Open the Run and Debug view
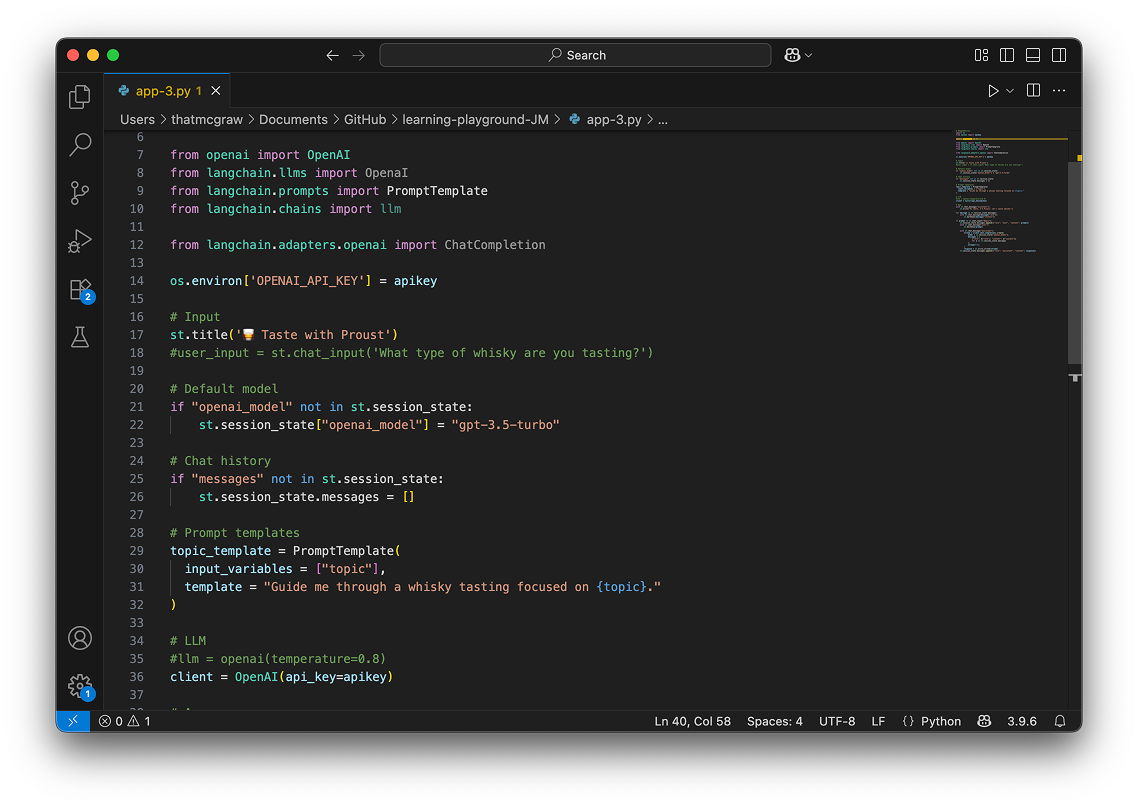This screenshot has height=806, width=1138. [x=80, y=241]
